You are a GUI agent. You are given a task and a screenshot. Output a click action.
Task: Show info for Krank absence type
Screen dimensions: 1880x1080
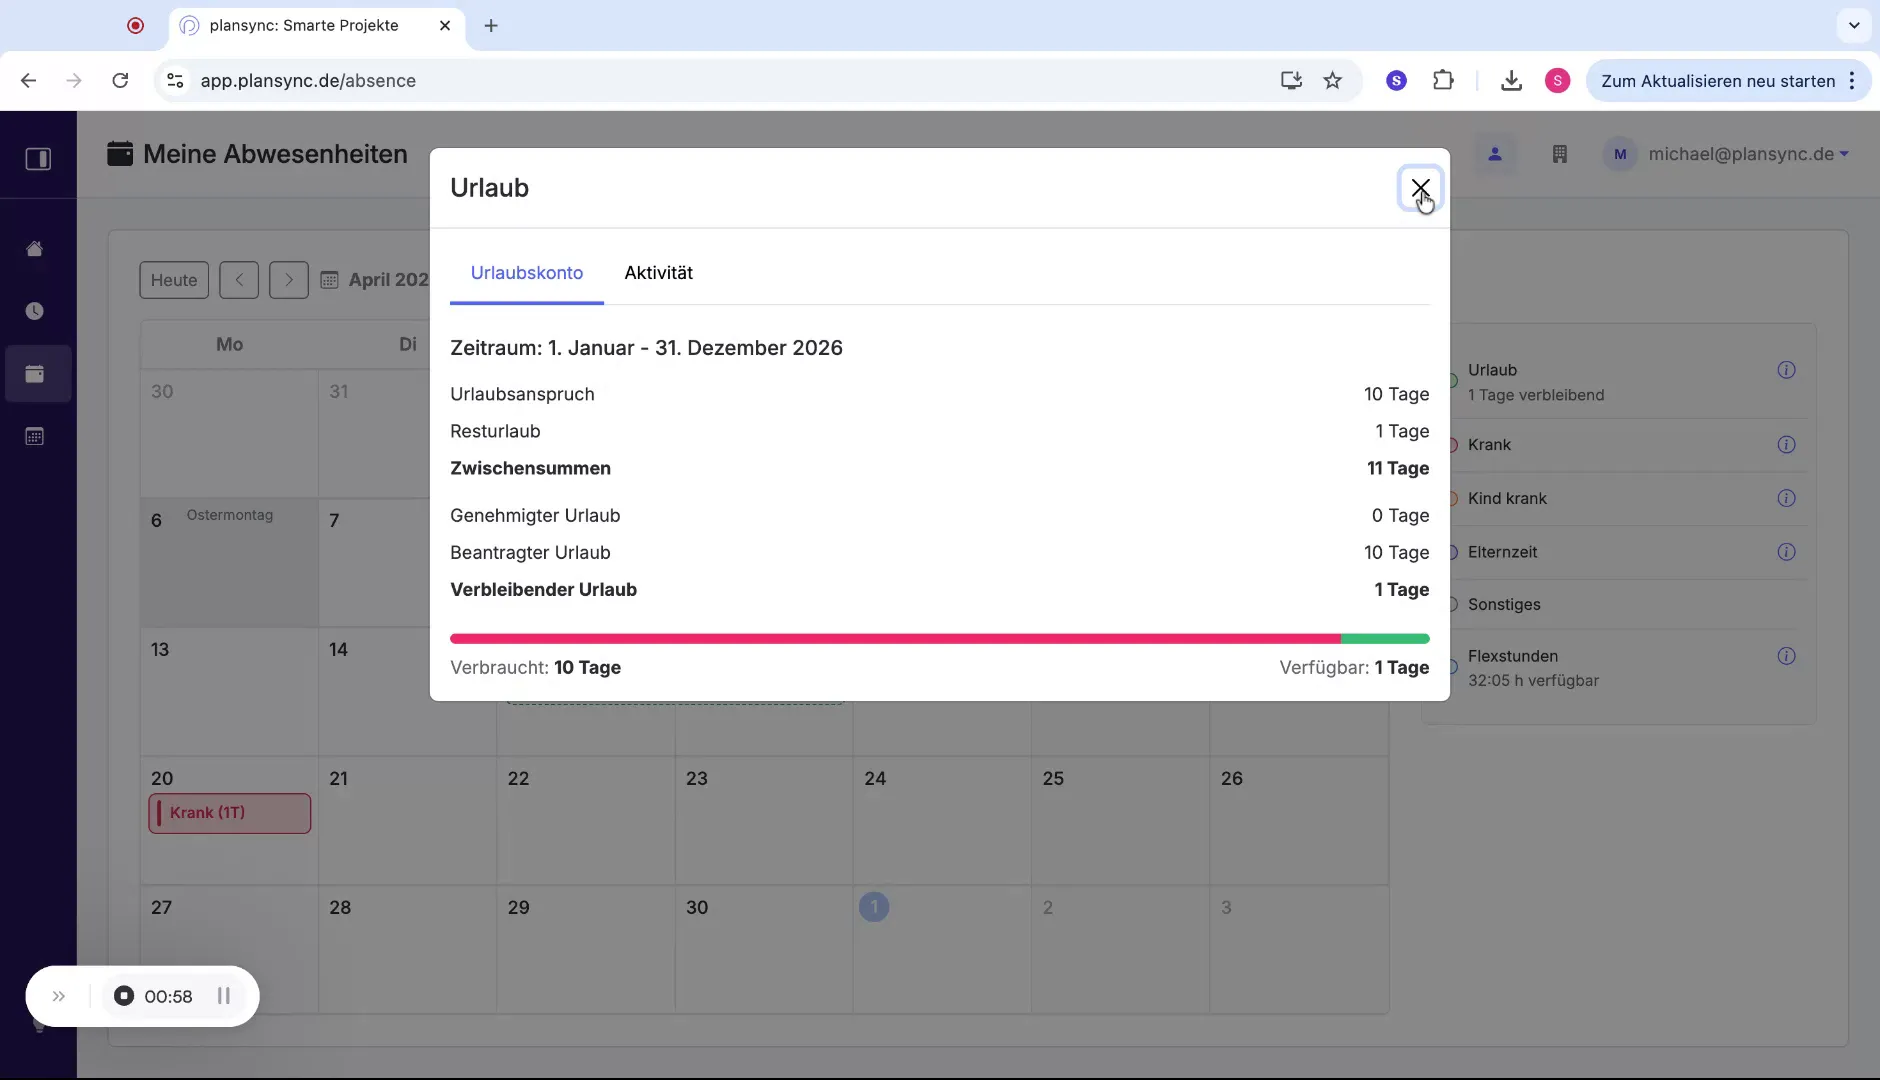coord(1786,445)
